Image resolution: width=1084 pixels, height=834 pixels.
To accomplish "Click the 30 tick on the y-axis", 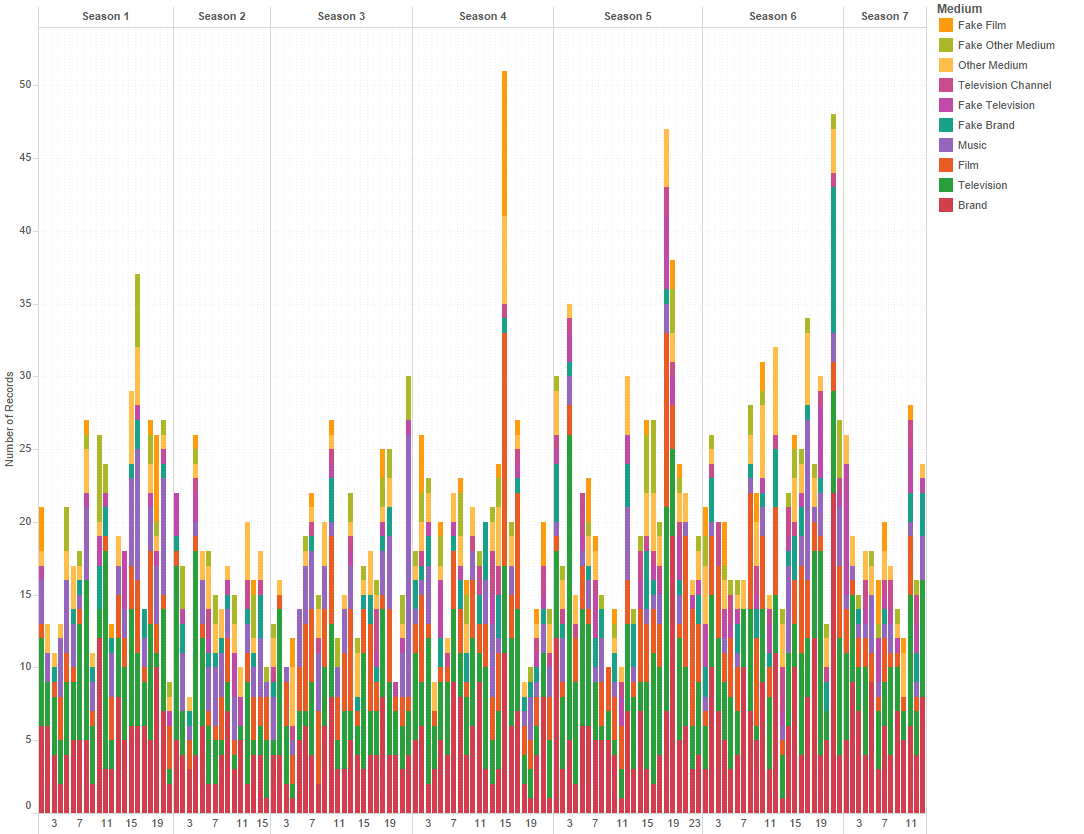I will click(26, 376).
